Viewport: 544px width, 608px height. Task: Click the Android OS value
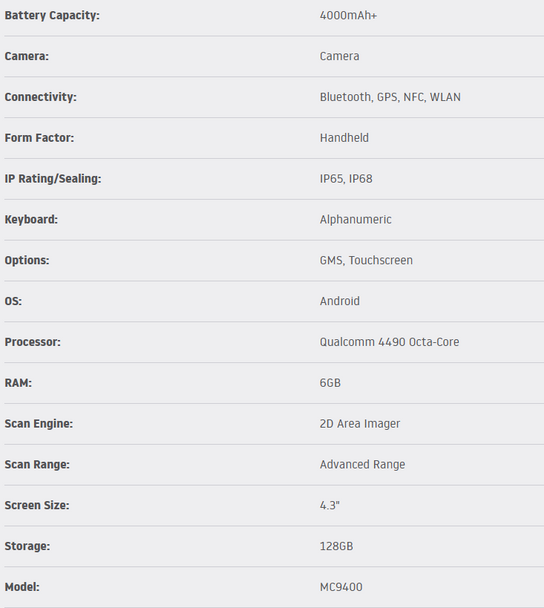(340, 301)
